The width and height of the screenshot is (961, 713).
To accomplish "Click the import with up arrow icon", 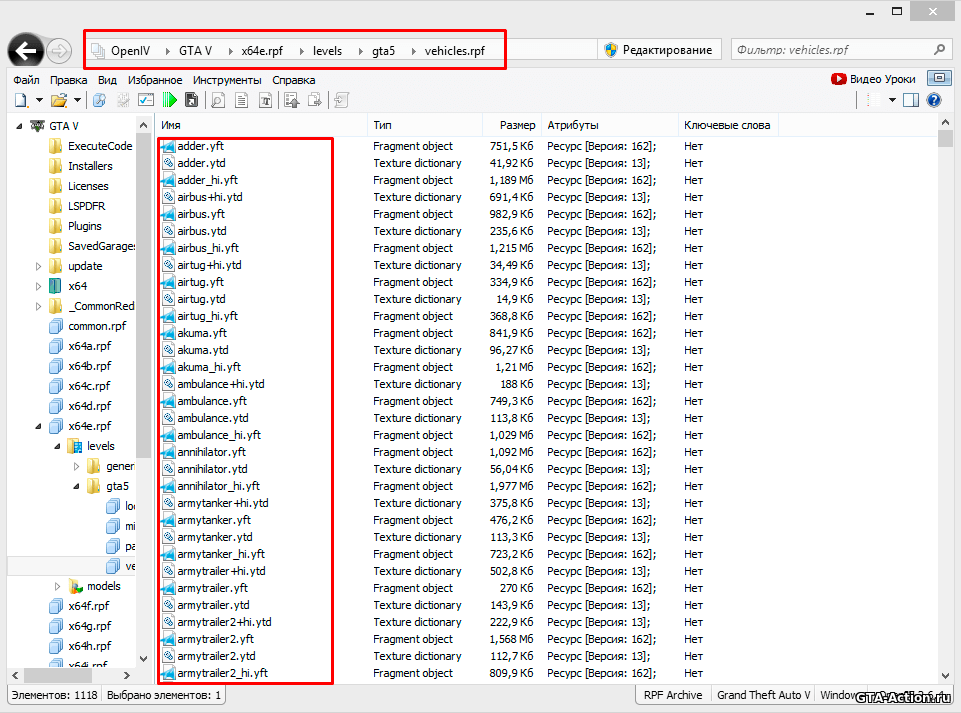I will 292,100.
